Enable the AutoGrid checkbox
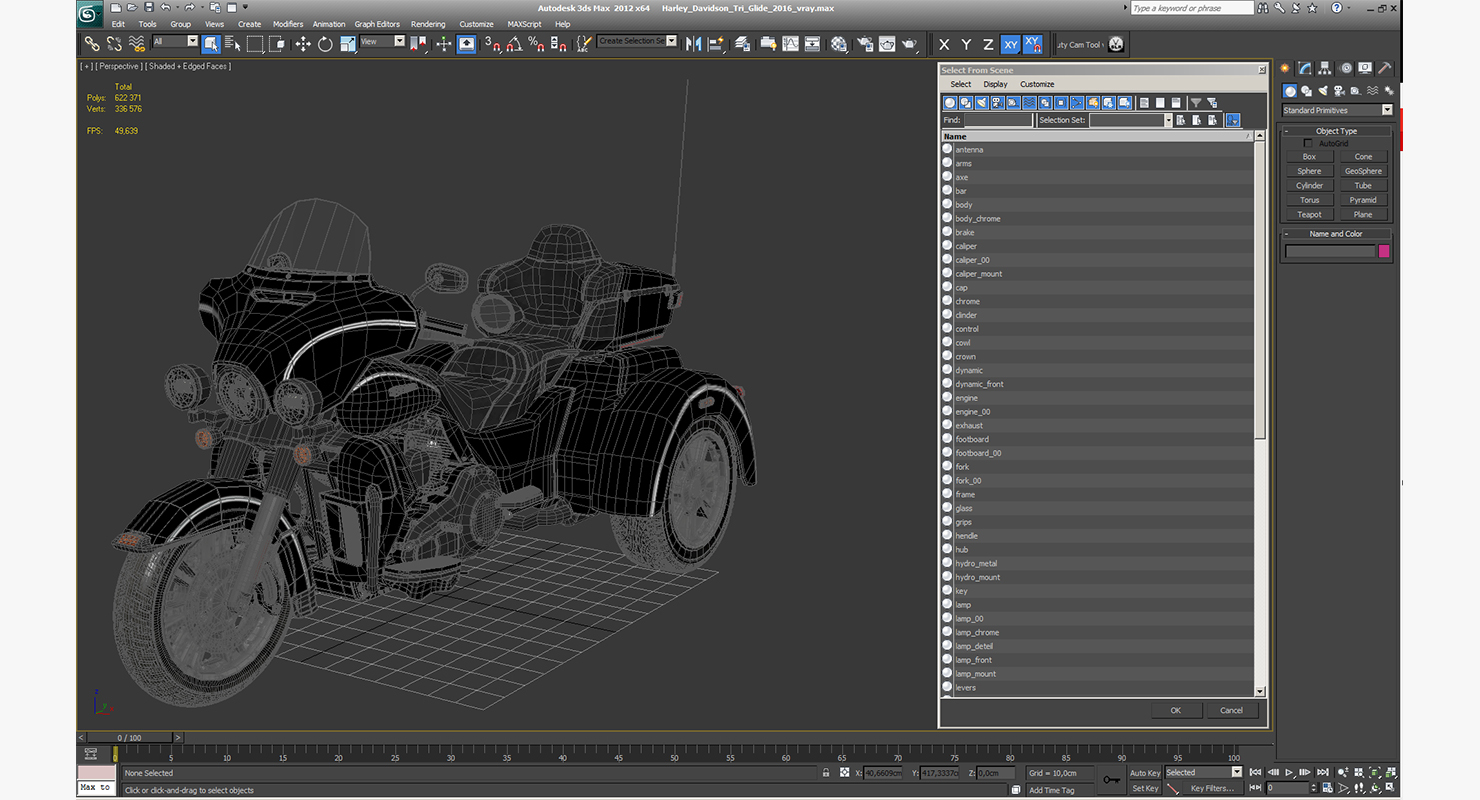Viewport: 1480px width, 800px height. pos(1308,144)
